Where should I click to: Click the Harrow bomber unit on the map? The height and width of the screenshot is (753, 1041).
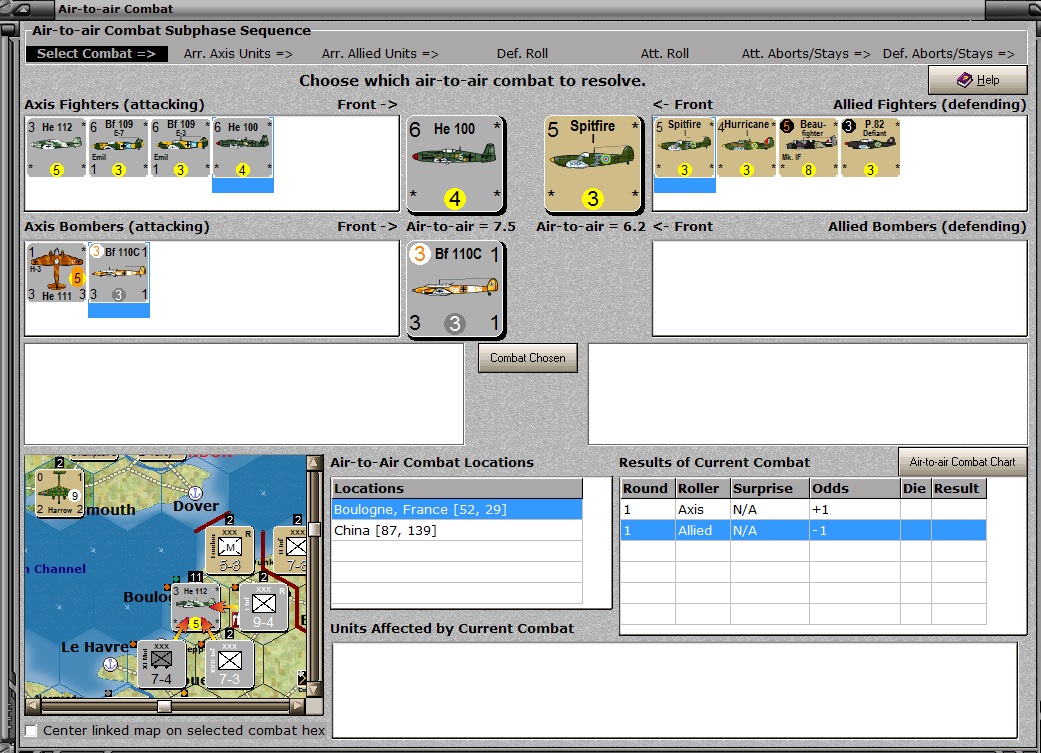59,493
